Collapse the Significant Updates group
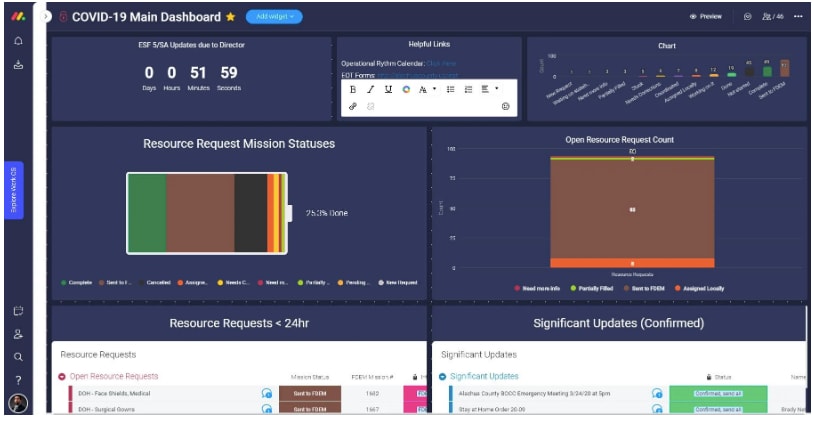 point(442,377)
